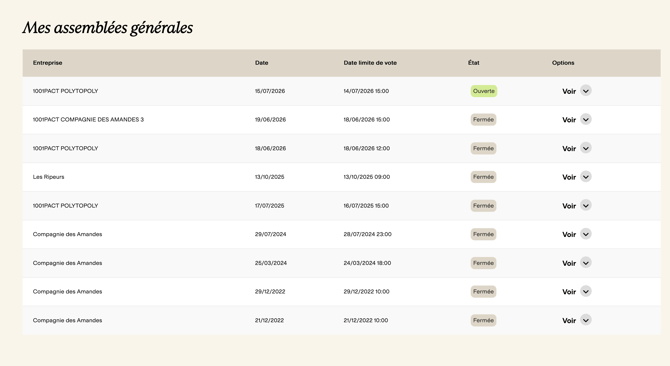Select 1001PACT POLYTOPOLY in the 17/07/2025 row
Screen dimensions: 670x366
click(x=65, y=205)
